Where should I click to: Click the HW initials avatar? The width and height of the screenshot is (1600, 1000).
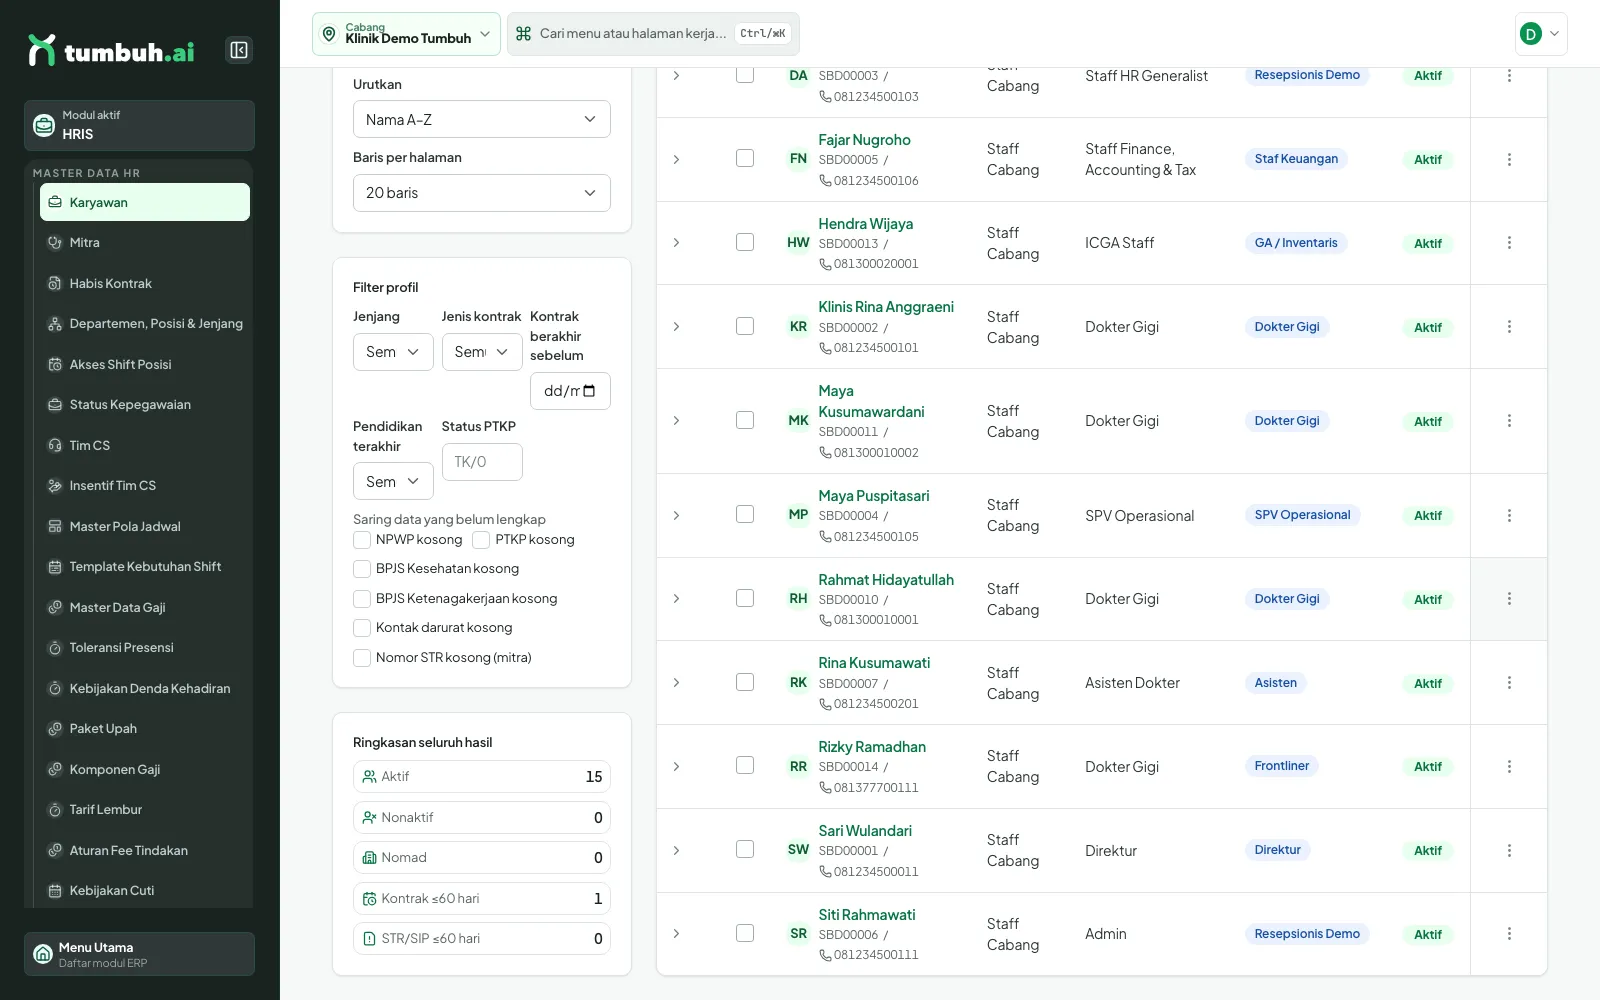[x=798, y=242]
